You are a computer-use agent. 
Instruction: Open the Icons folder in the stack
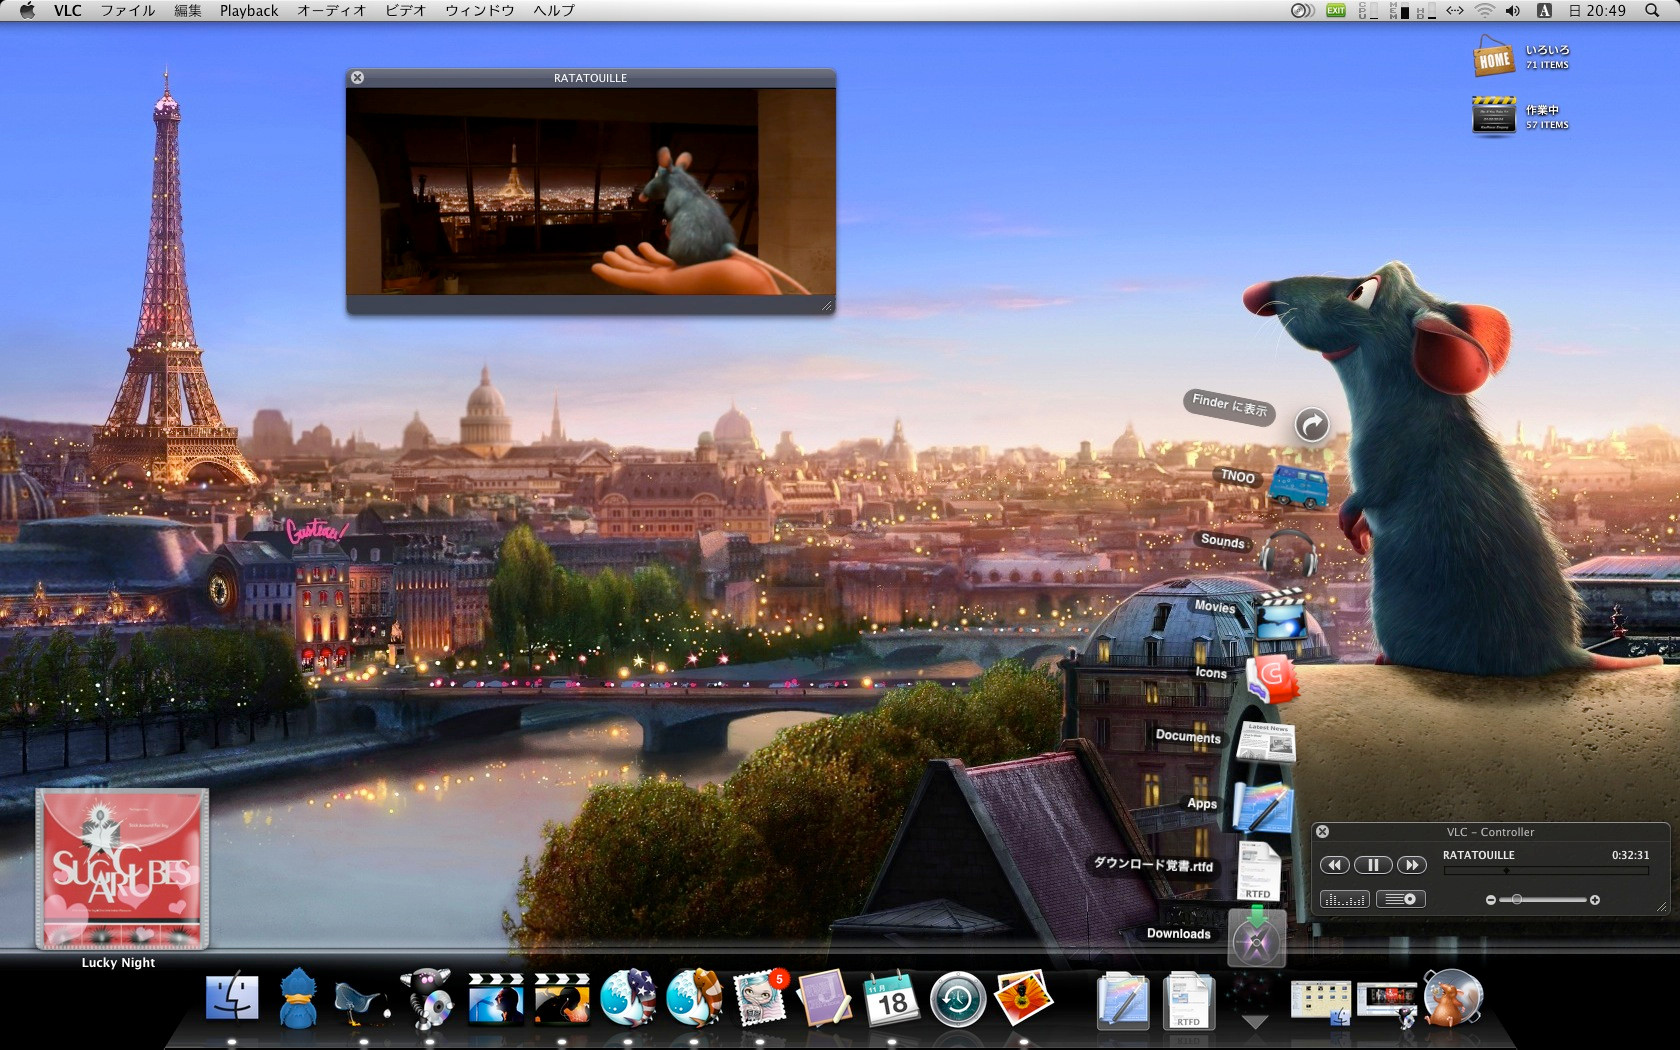pos(1271,680)
